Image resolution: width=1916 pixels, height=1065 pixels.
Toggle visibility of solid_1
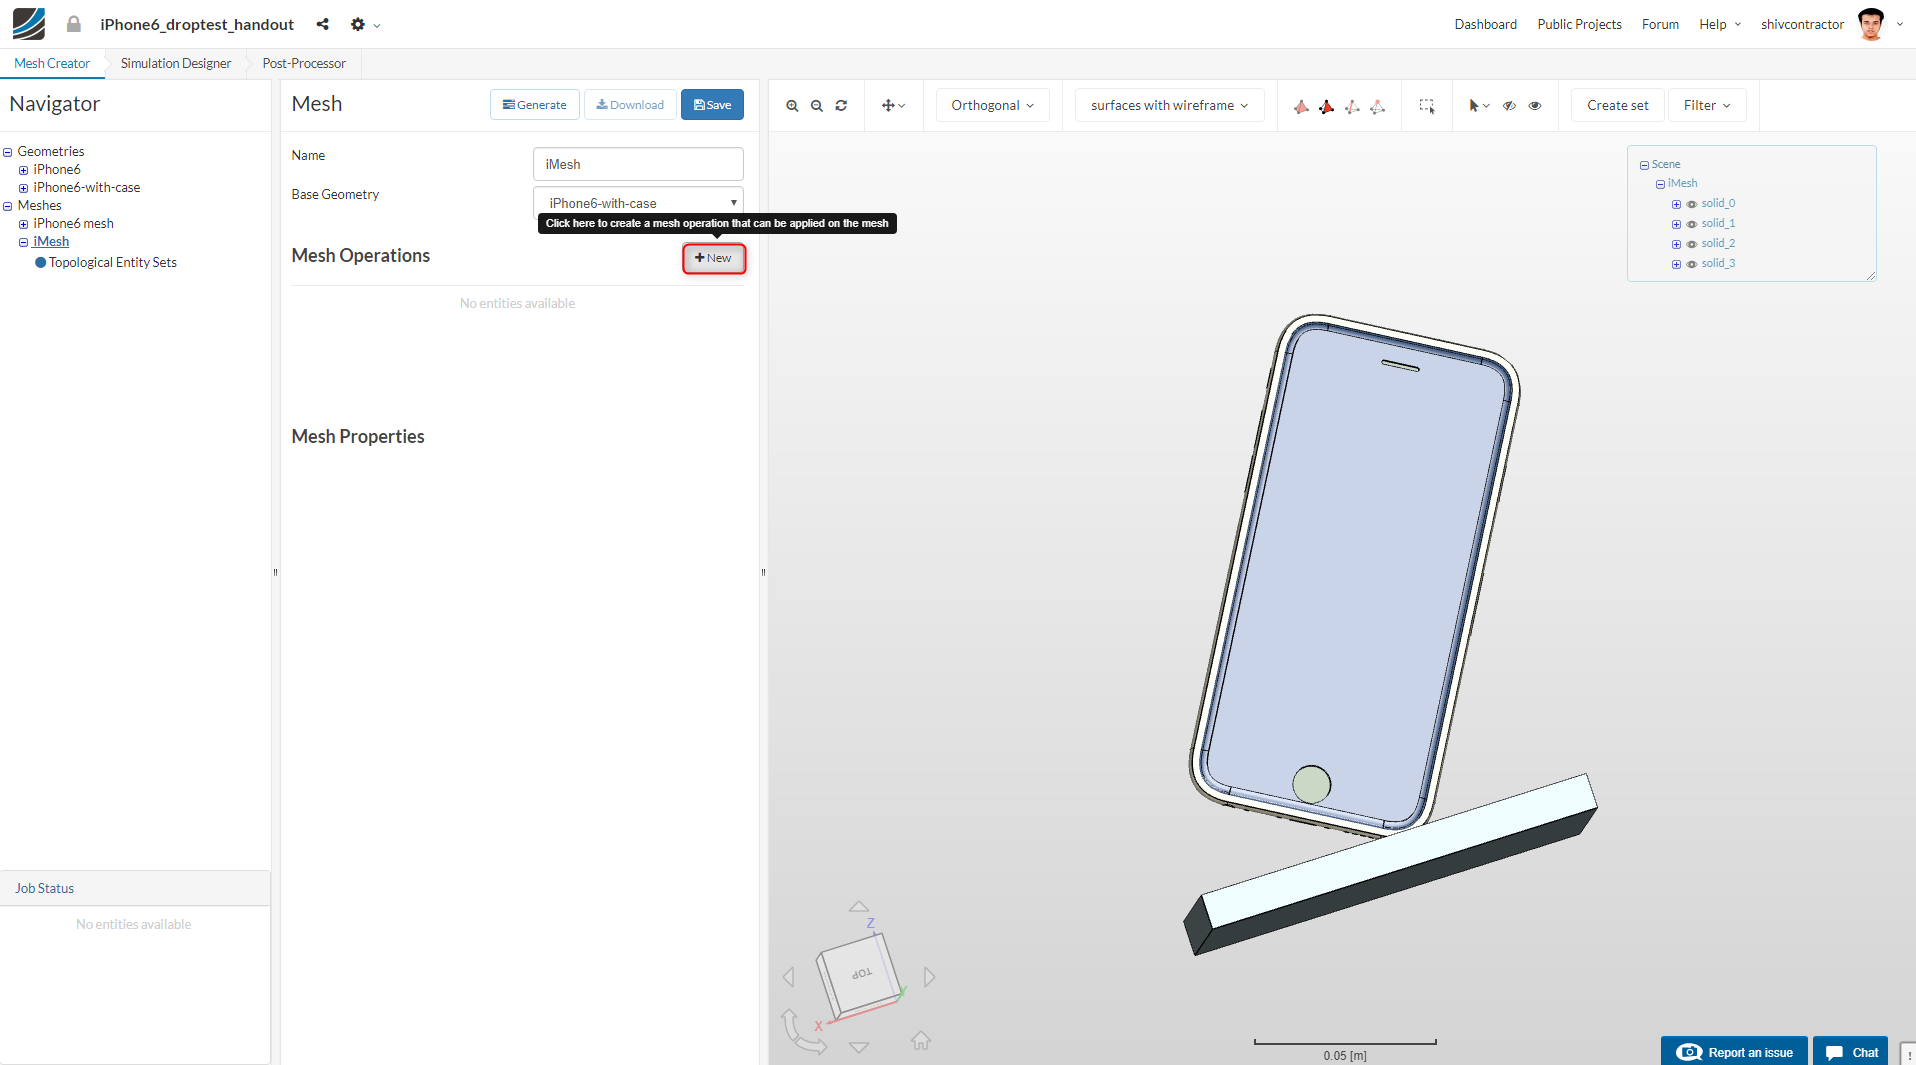point(1692,224)
